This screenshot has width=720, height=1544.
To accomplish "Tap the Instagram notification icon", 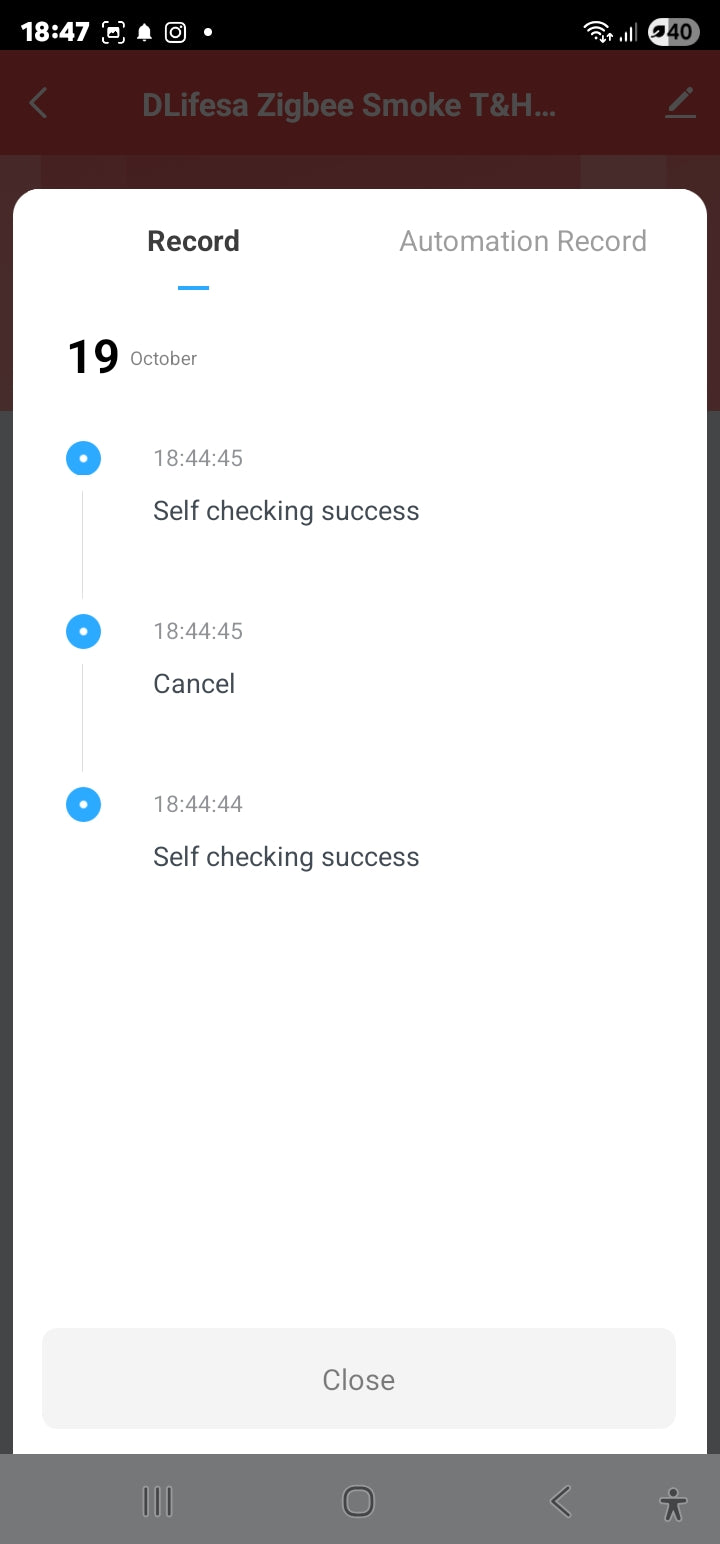I will (x=175, y=32).
